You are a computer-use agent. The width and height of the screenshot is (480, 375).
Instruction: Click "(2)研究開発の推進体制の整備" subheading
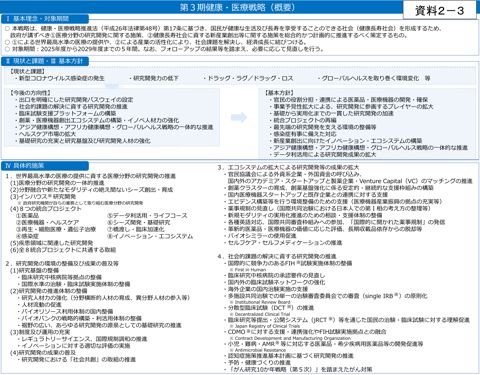[49, 291]
